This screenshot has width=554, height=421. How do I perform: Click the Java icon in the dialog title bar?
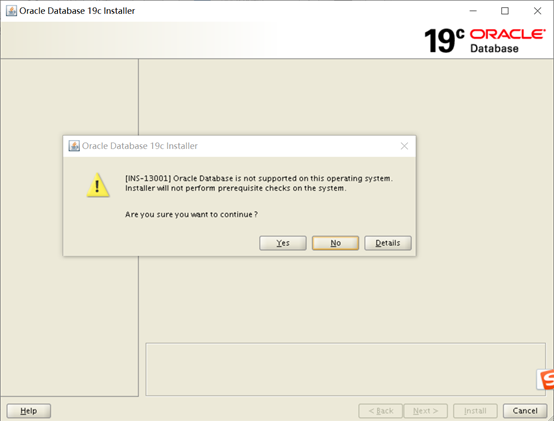coord(74,146)
